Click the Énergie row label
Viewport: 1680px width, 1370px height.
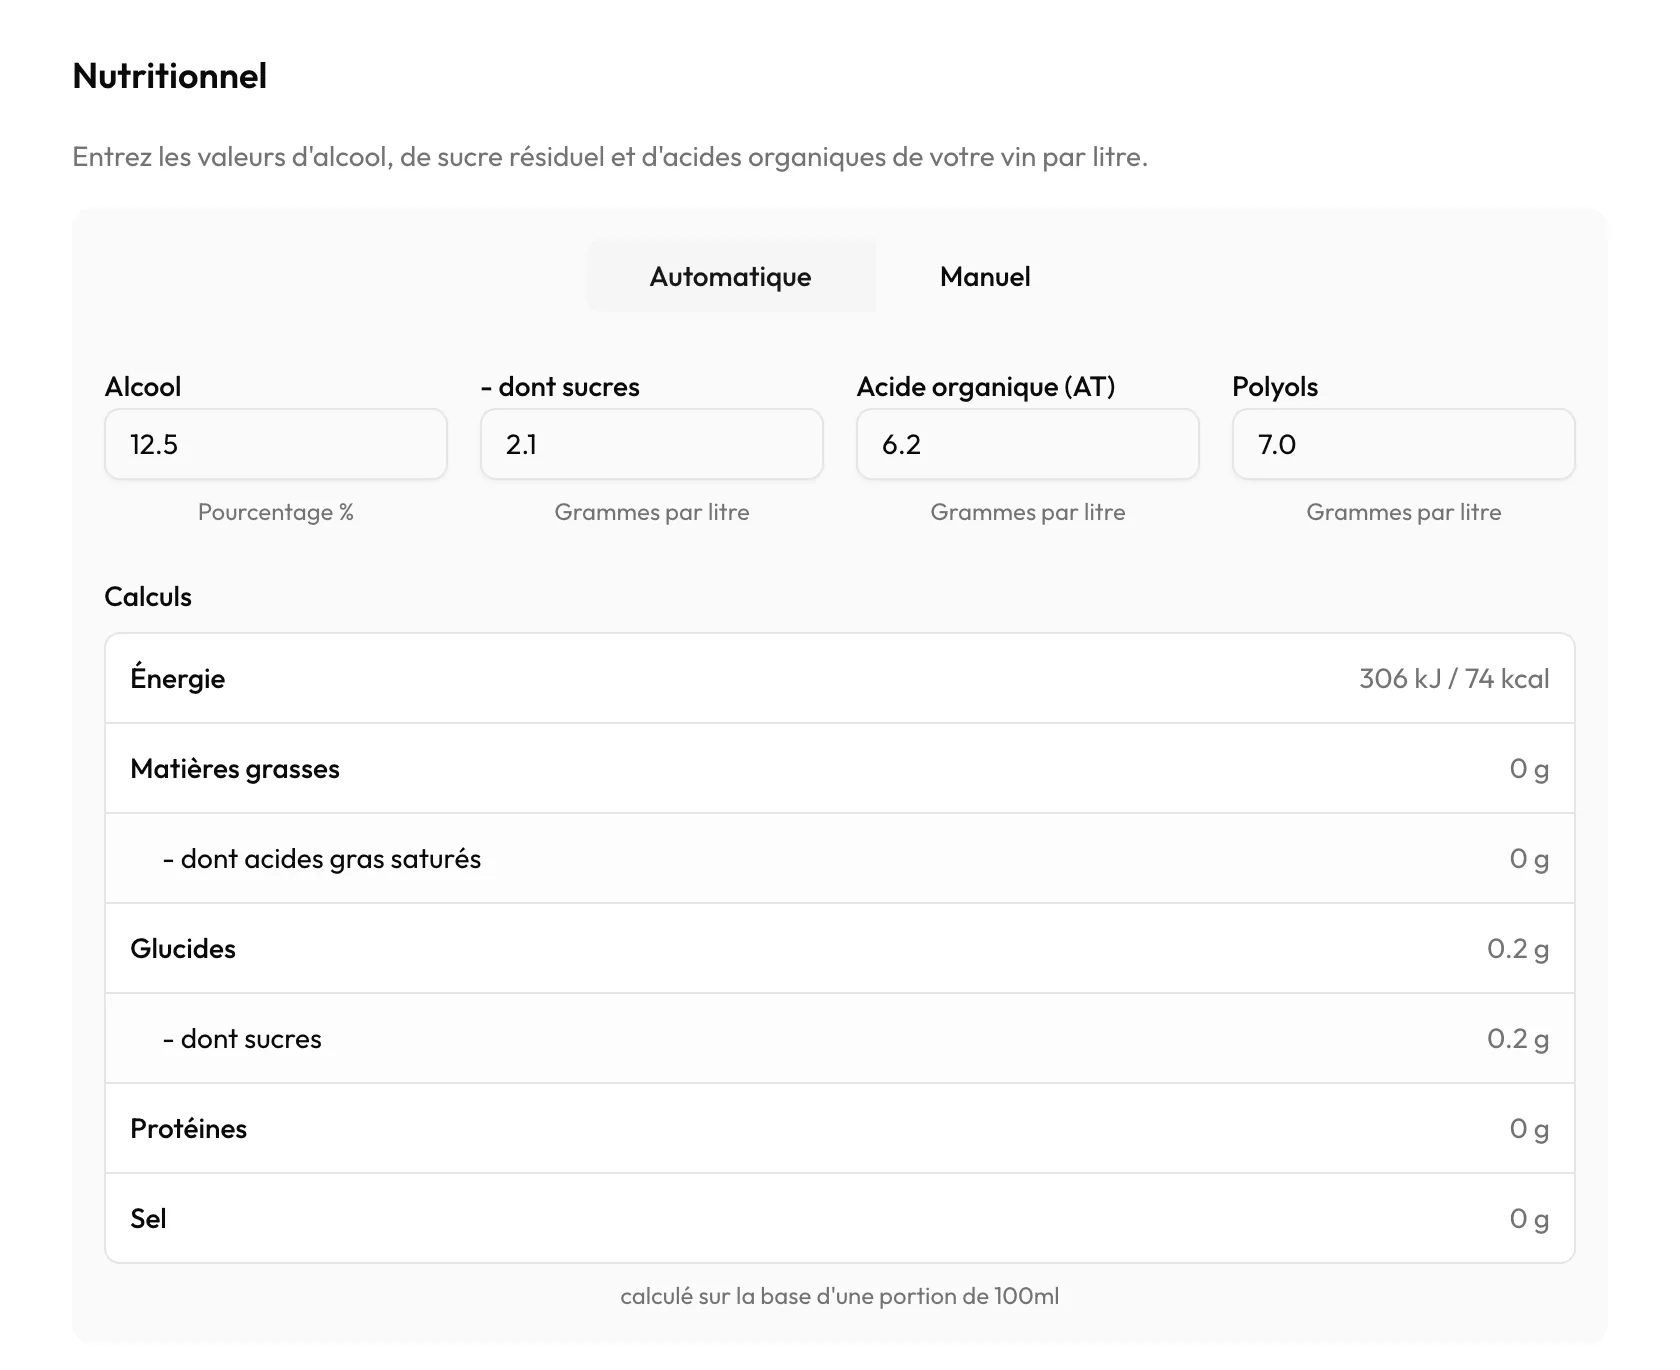(178, 678)
